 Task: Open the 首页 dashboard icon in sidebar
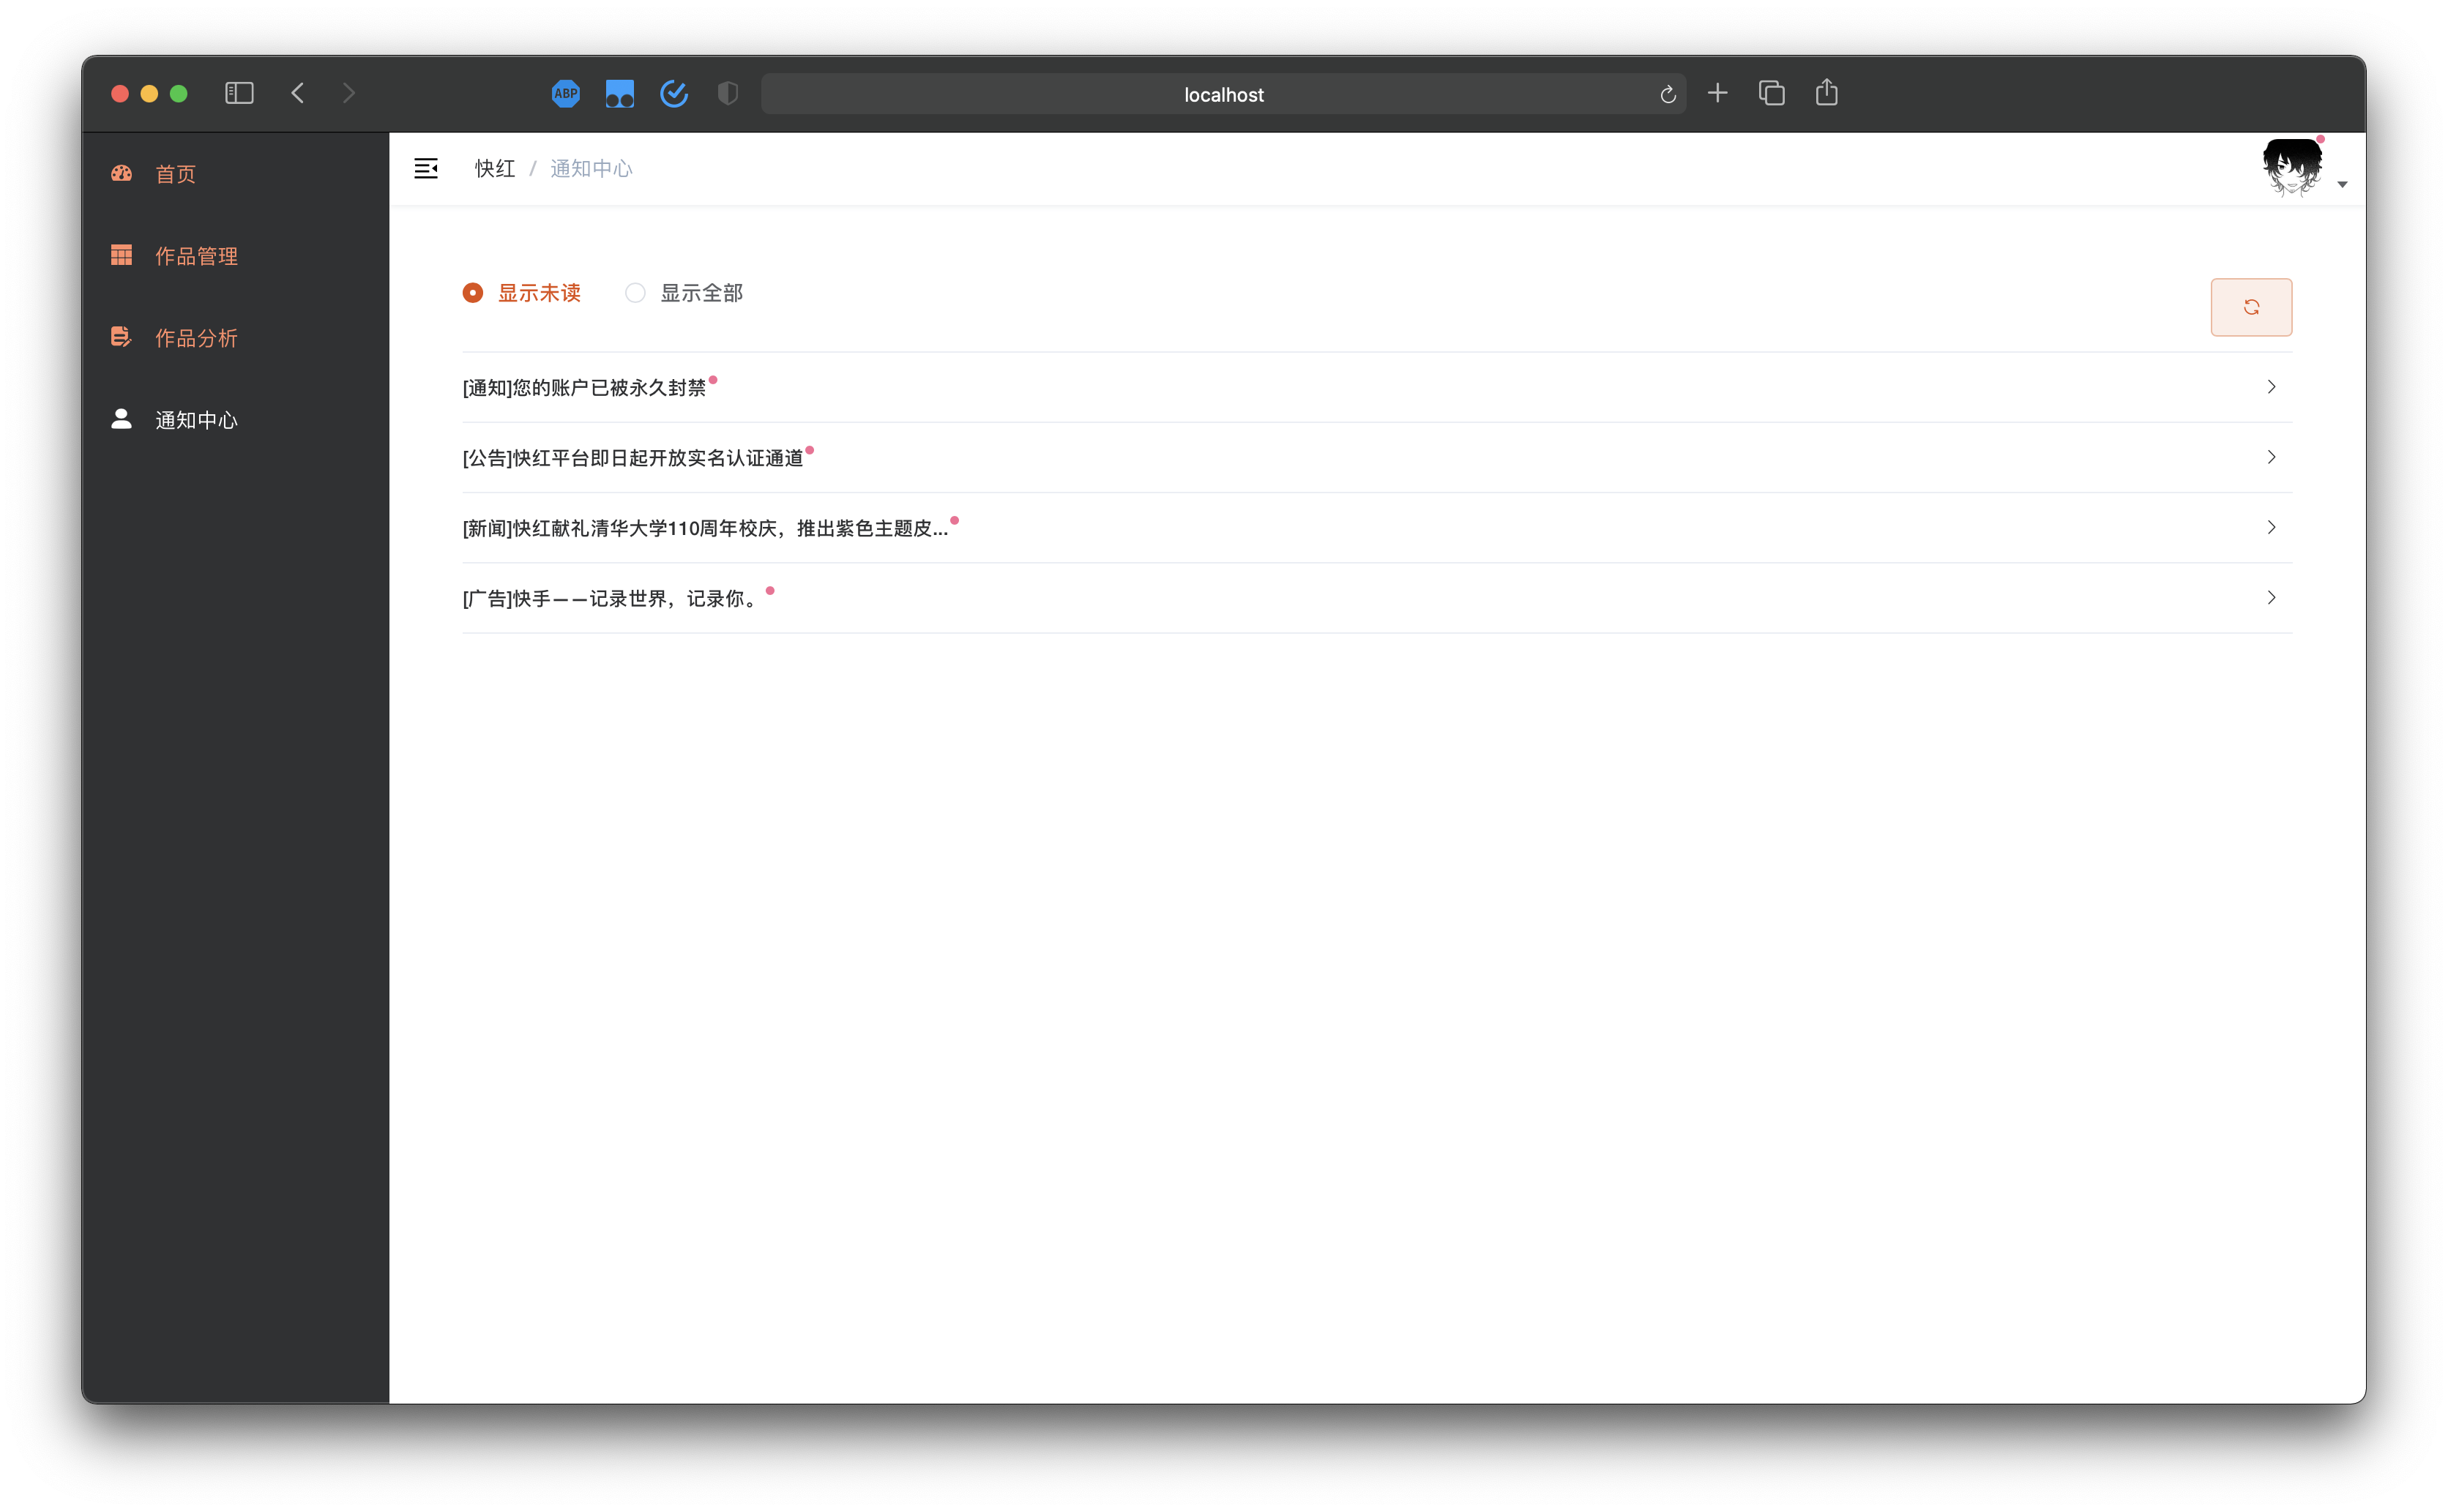click(121, 173)
